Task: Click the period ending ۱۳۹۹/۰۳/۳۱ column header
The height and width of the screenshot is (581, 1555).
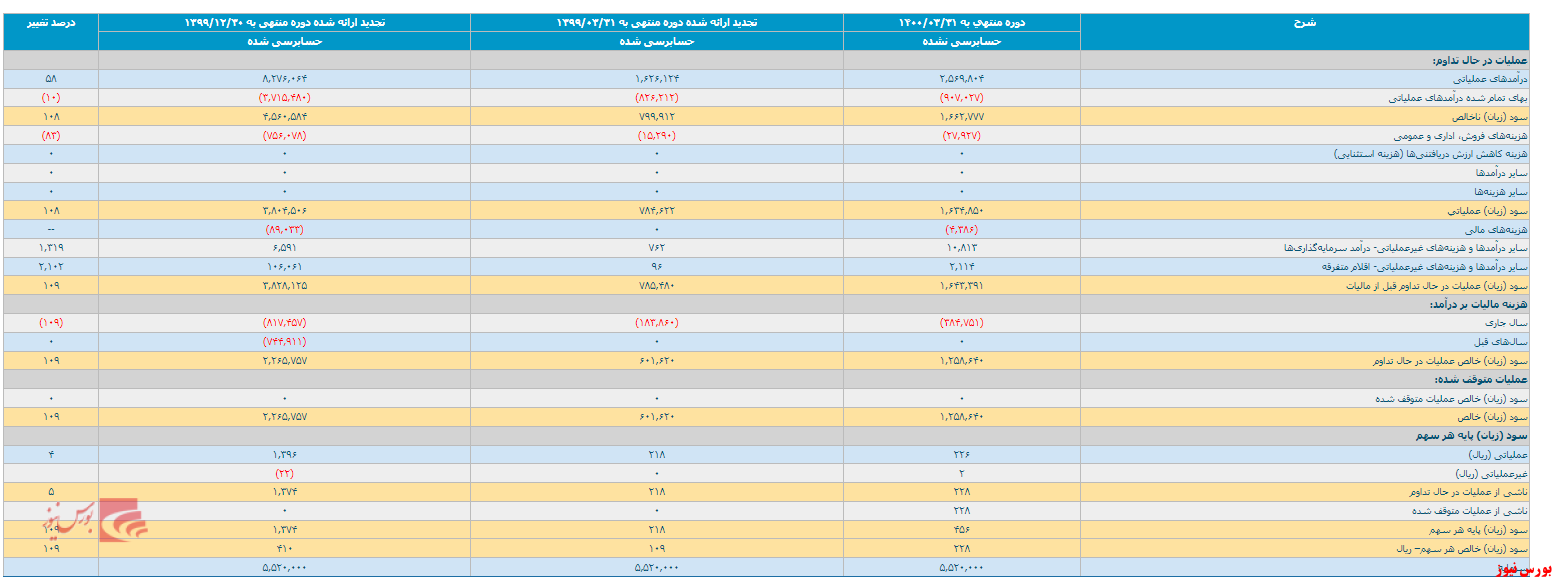Action: coord(656,22)
